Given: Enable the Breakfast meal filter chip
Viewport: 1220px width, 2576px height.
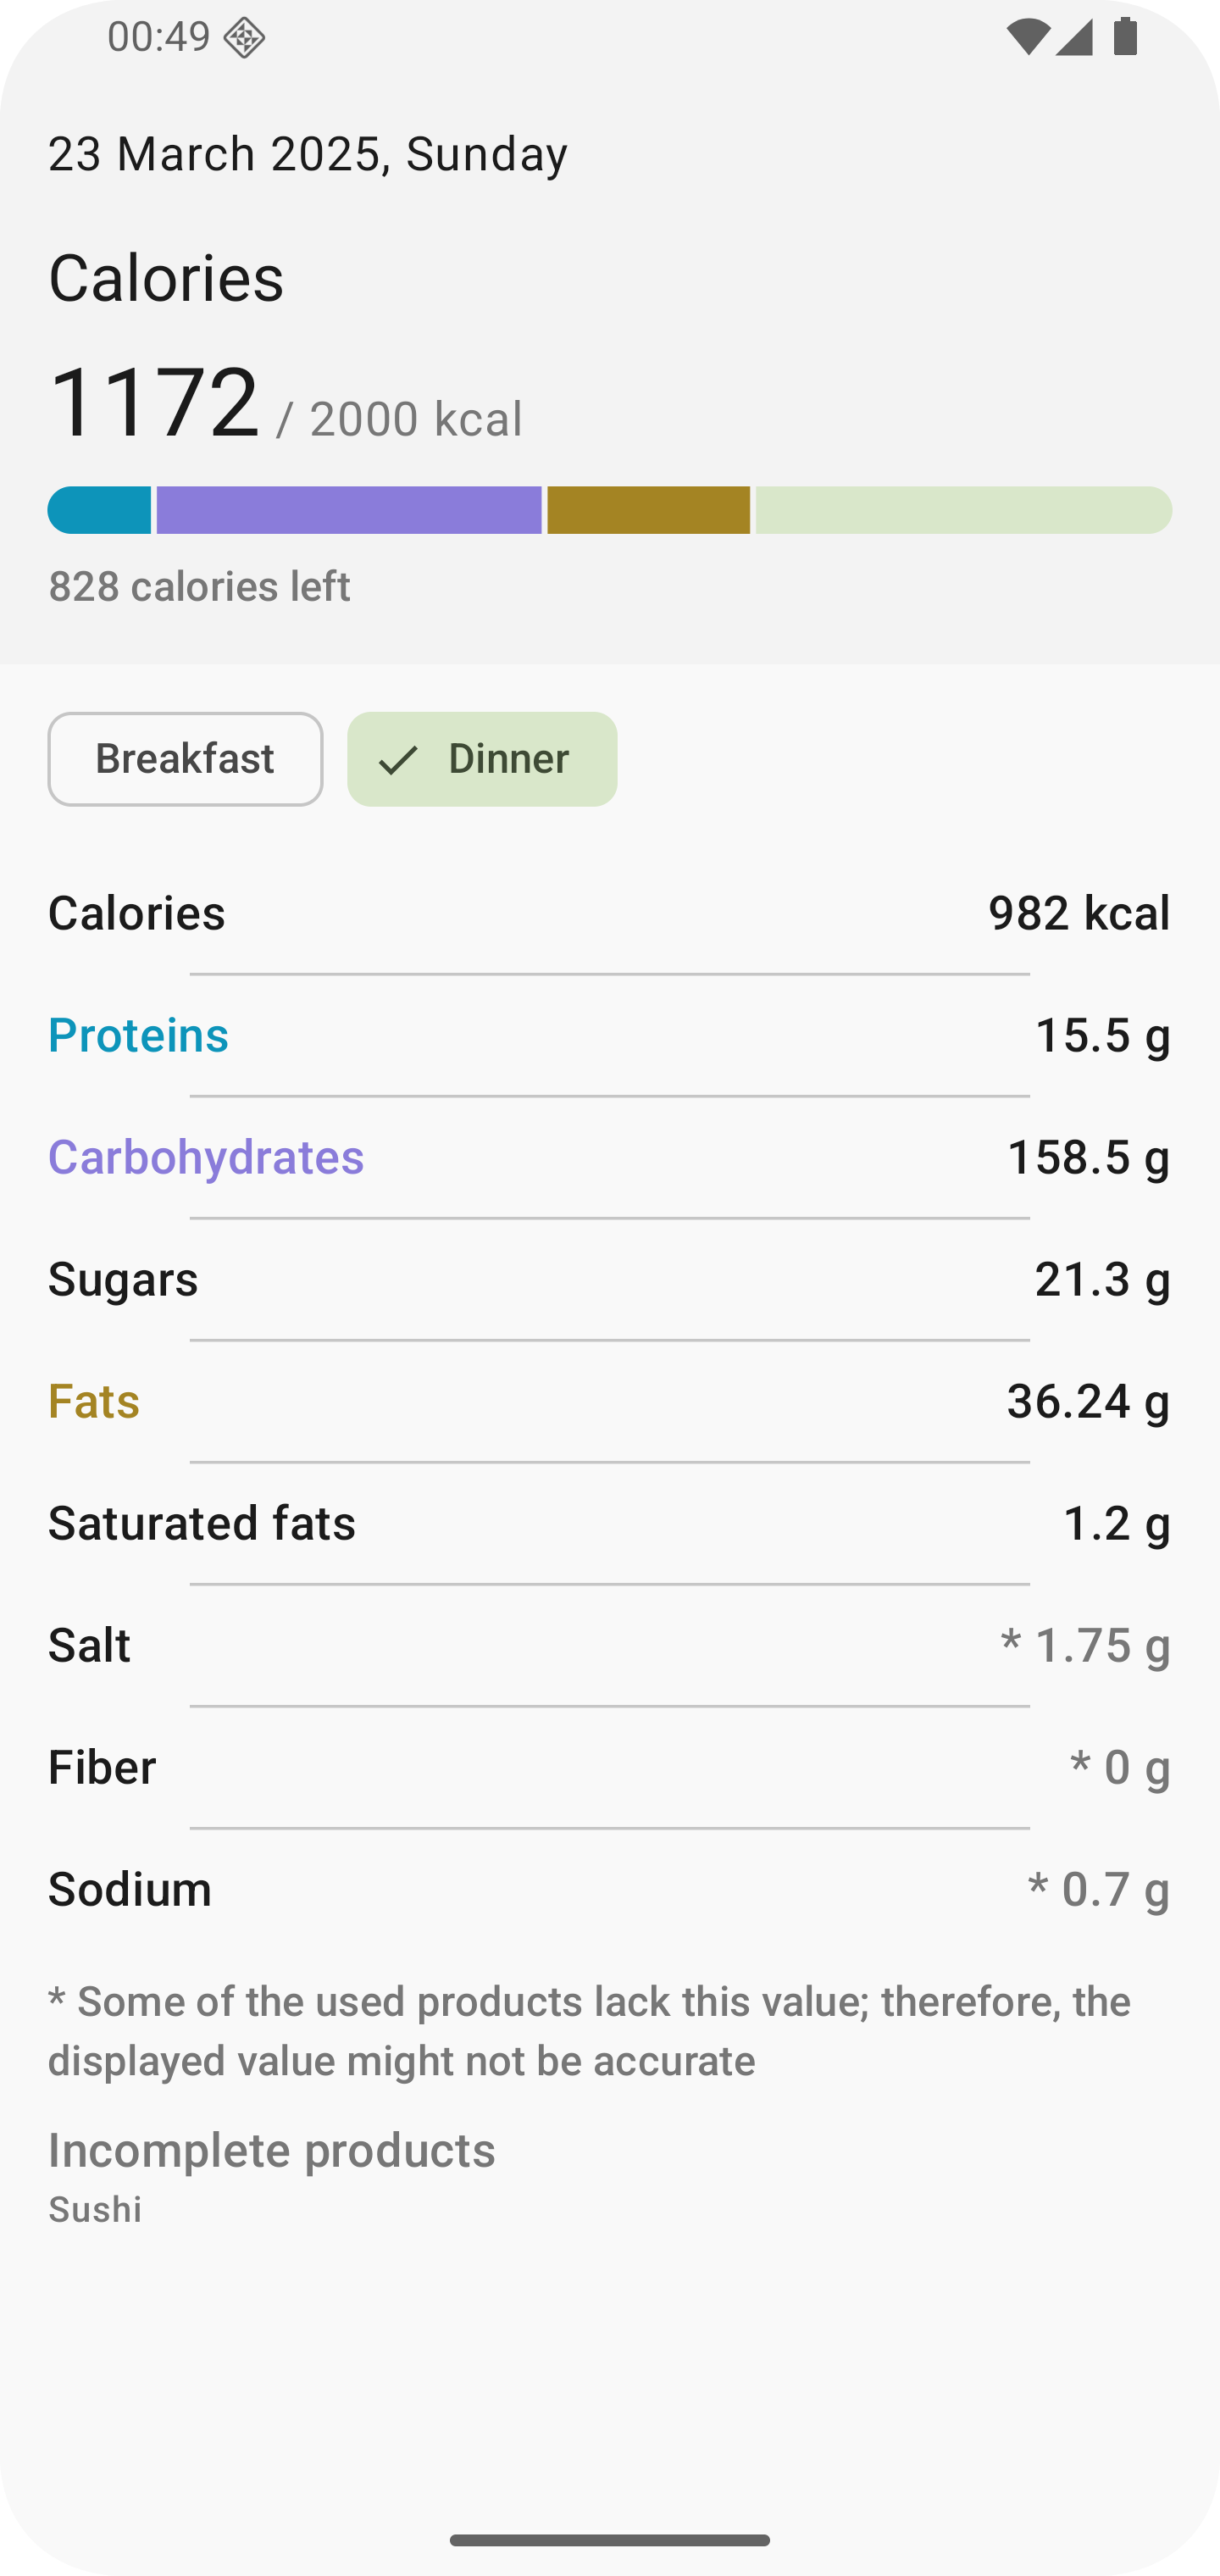Looking at the screenshot, I should (185, 759).
